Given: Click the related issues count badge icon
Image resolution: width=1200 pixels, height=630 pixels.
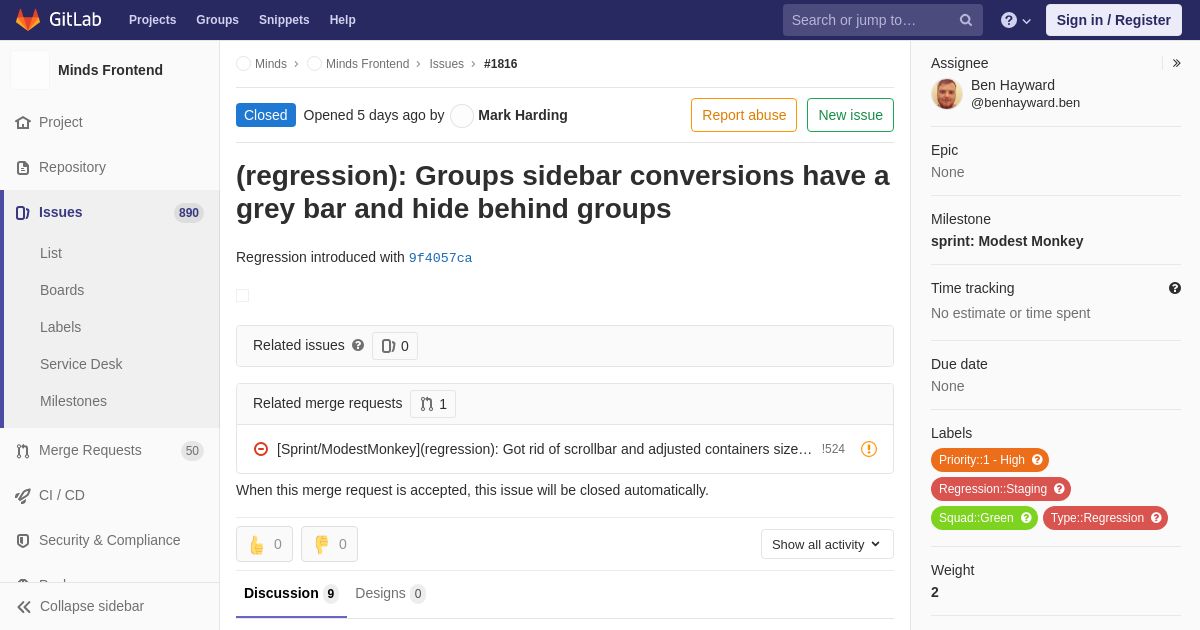Looking at the screenshot, I should click(x=389, y=346).
